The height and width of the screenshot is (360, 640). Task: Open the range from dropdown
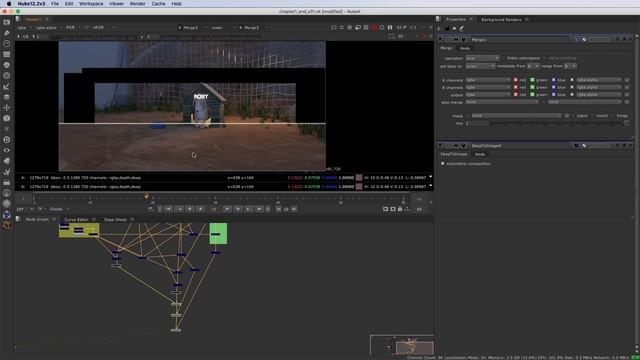570,66
